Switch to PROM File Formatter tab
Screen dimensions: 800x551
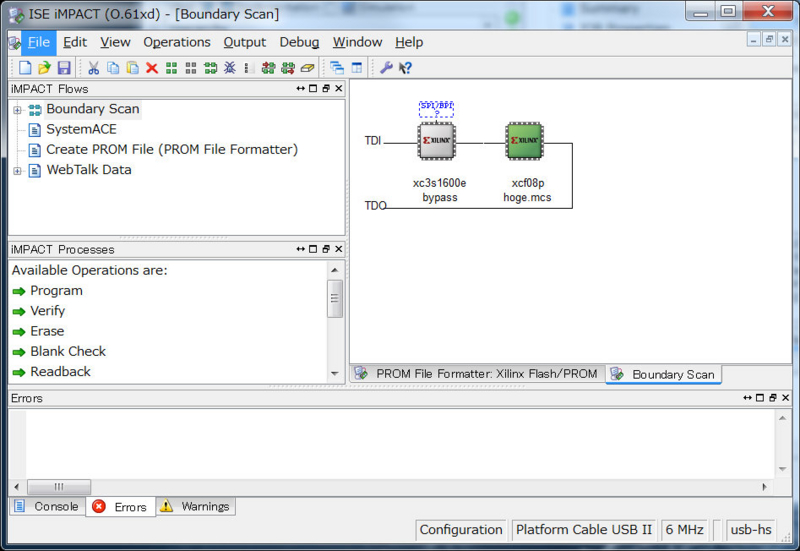click(x=477, y=374)
